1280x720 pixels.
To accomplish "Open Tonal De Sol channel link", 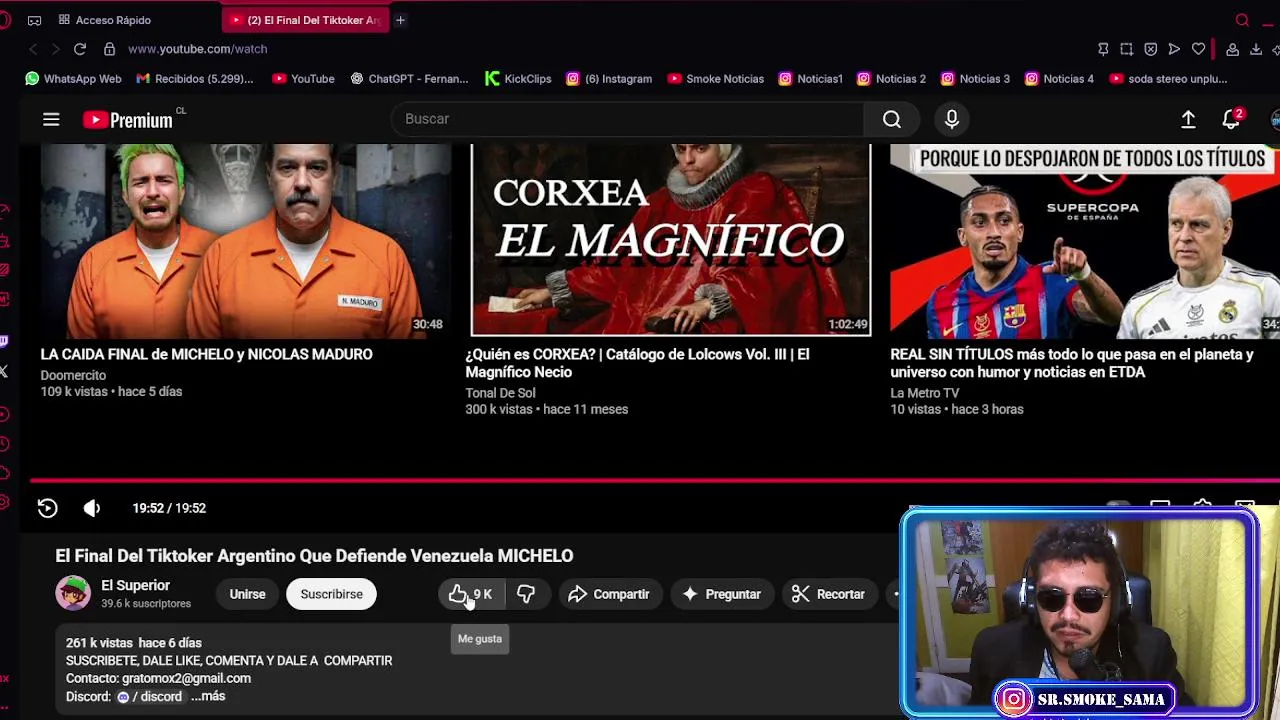I will click(500, 393).
